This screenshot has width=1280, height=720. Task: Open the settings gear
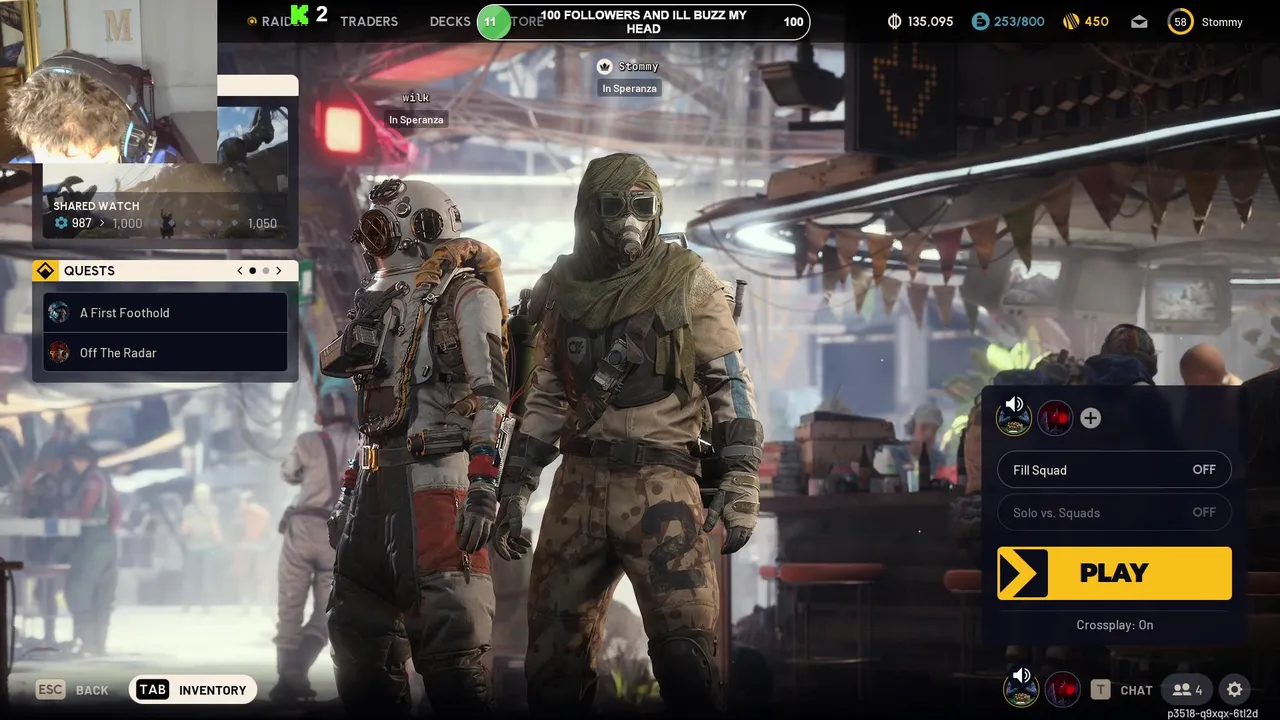1235,689
